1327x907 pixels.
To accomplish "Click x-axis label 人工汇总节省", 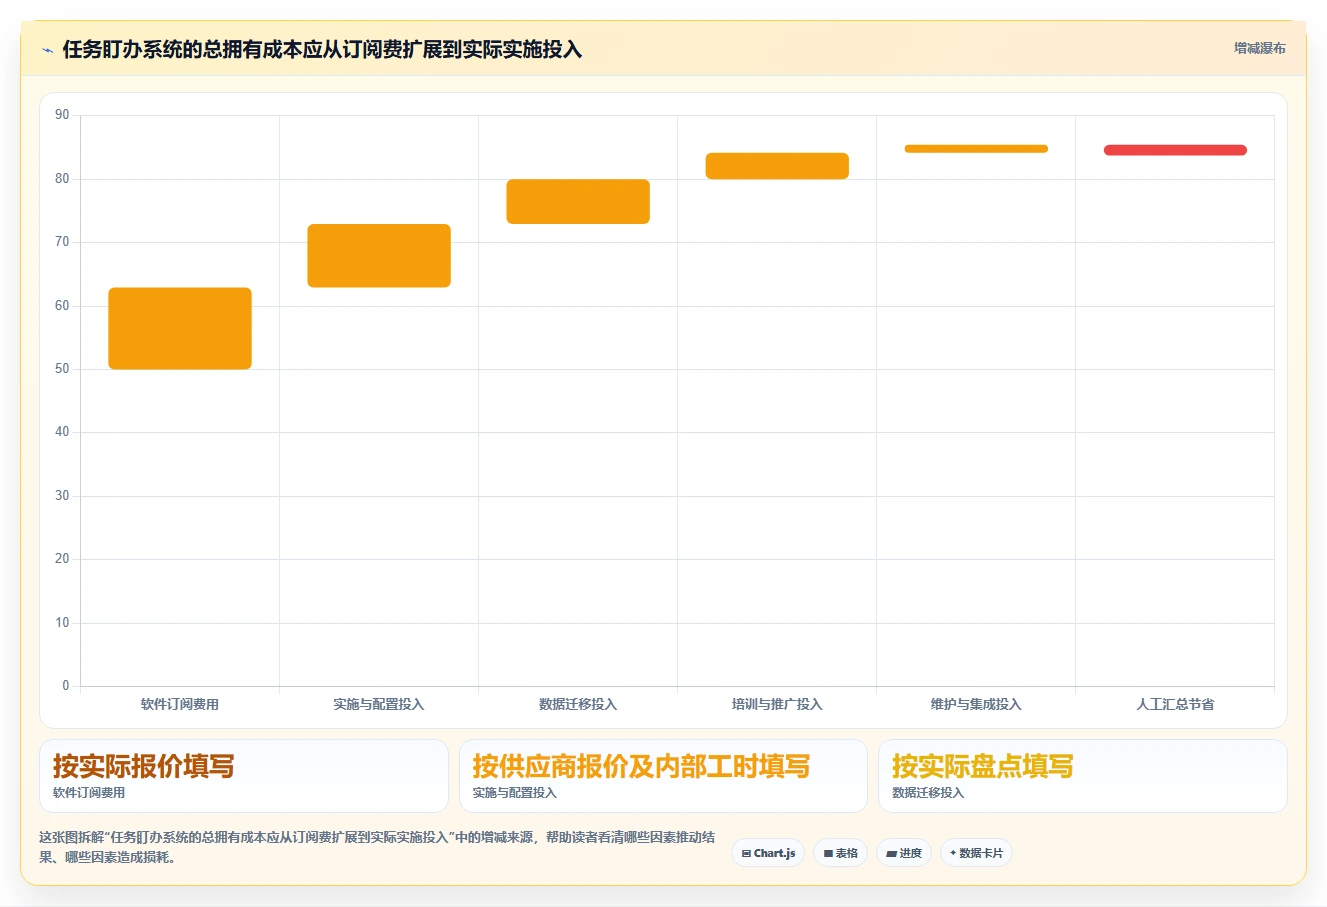I will click(1175, 704).
